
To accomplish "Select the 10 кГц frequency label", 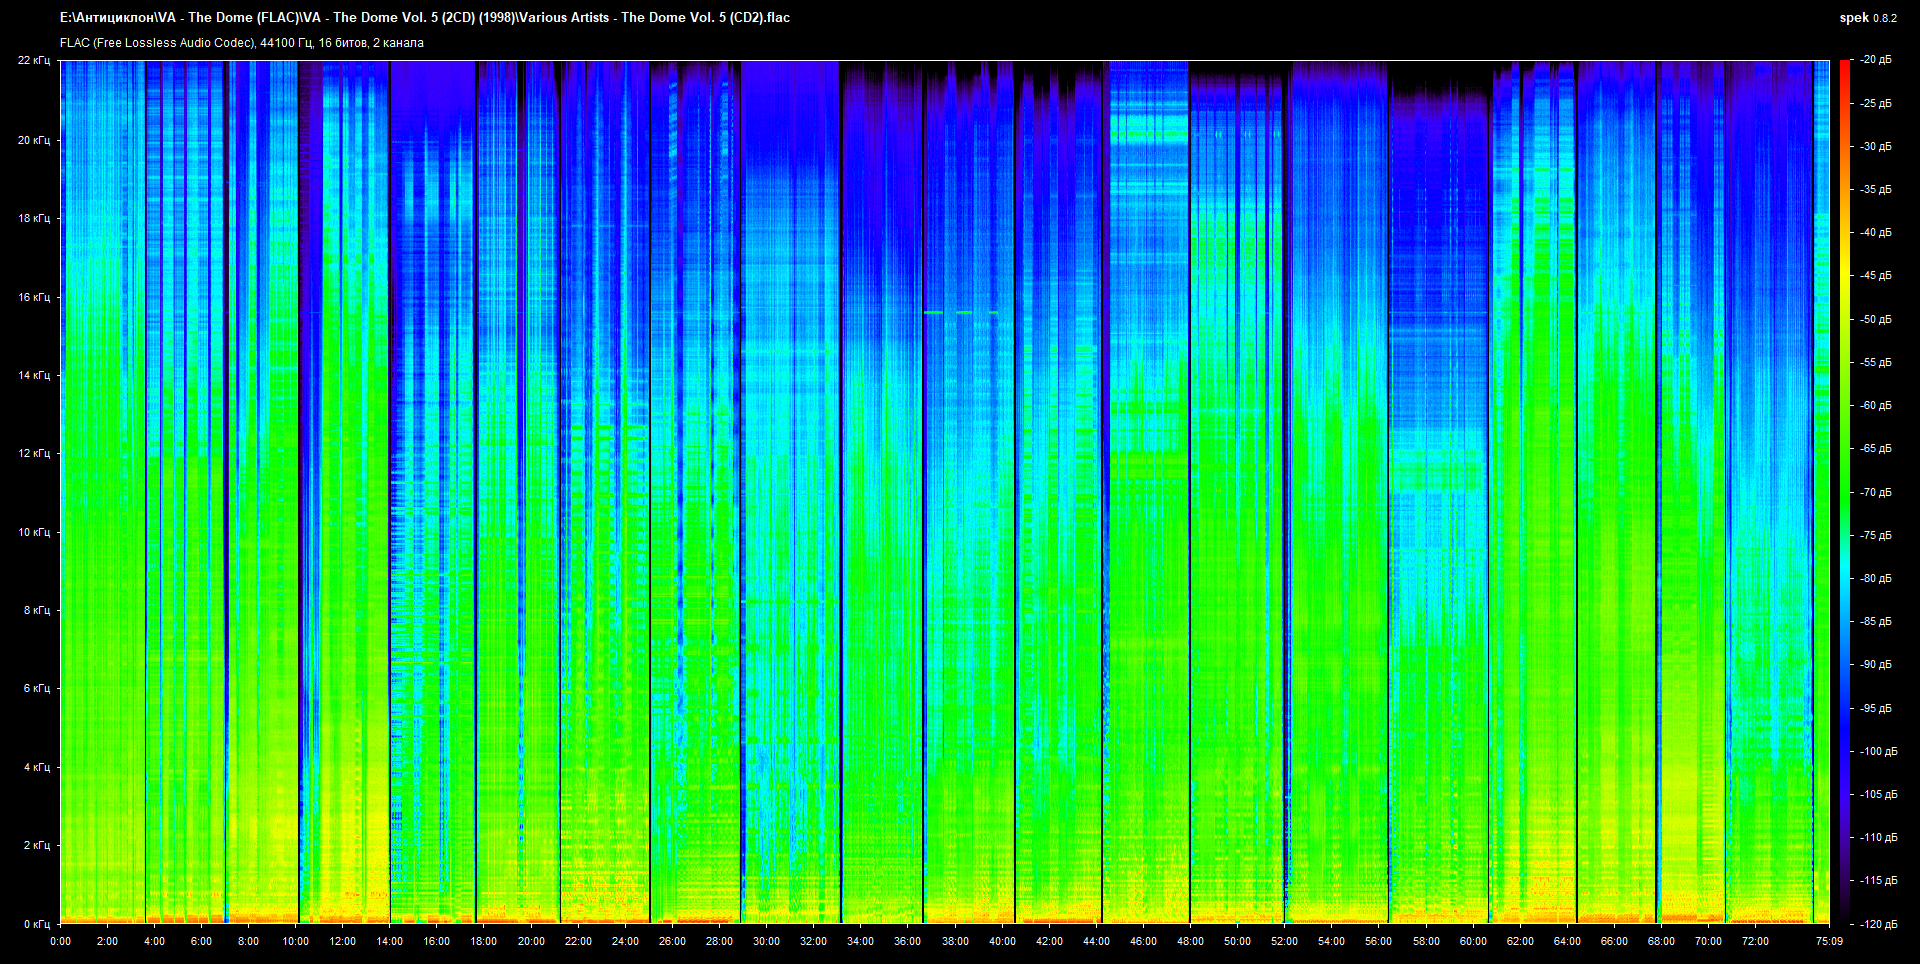I will coord(34,532).
